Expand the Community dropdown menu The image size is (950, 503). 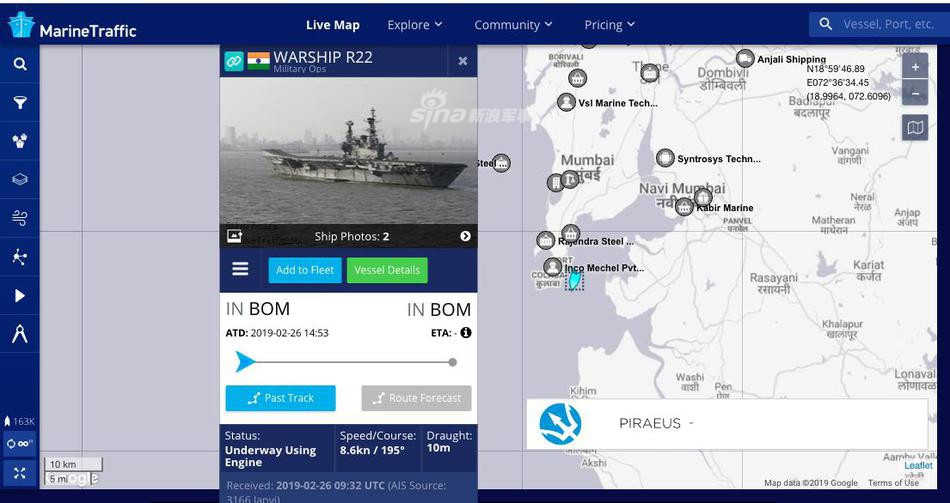[x=513, y=25]
